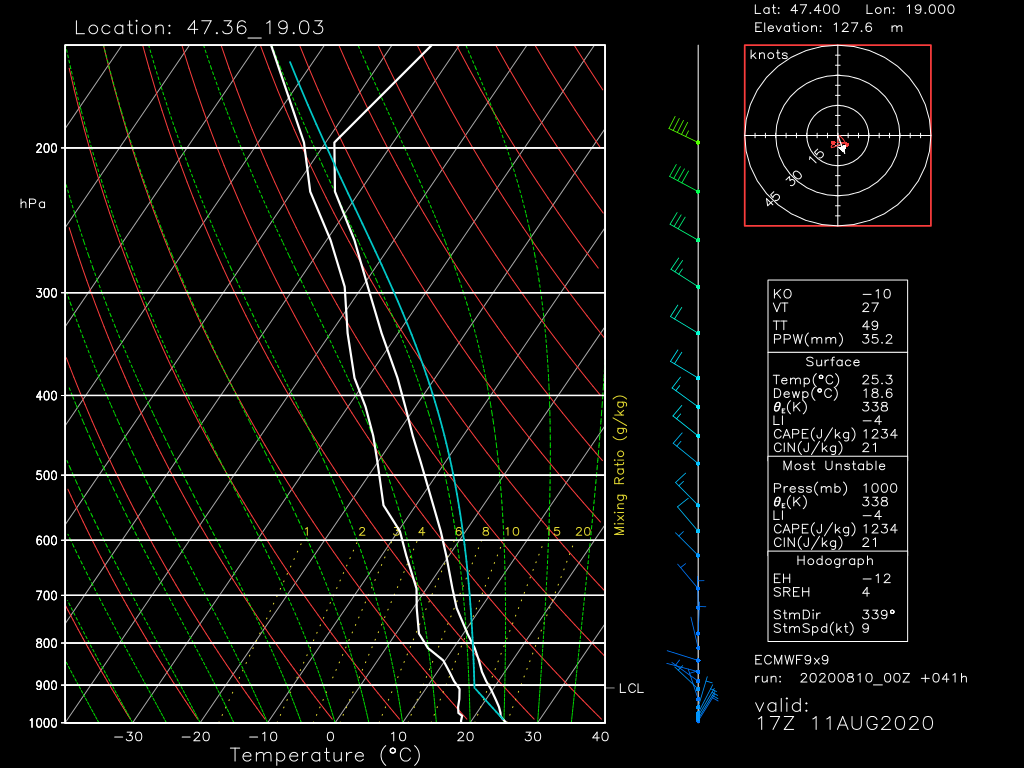Click the PPW(mm) value 35.2
Viewport: 1024px width, 768px height.
(877, 338)
